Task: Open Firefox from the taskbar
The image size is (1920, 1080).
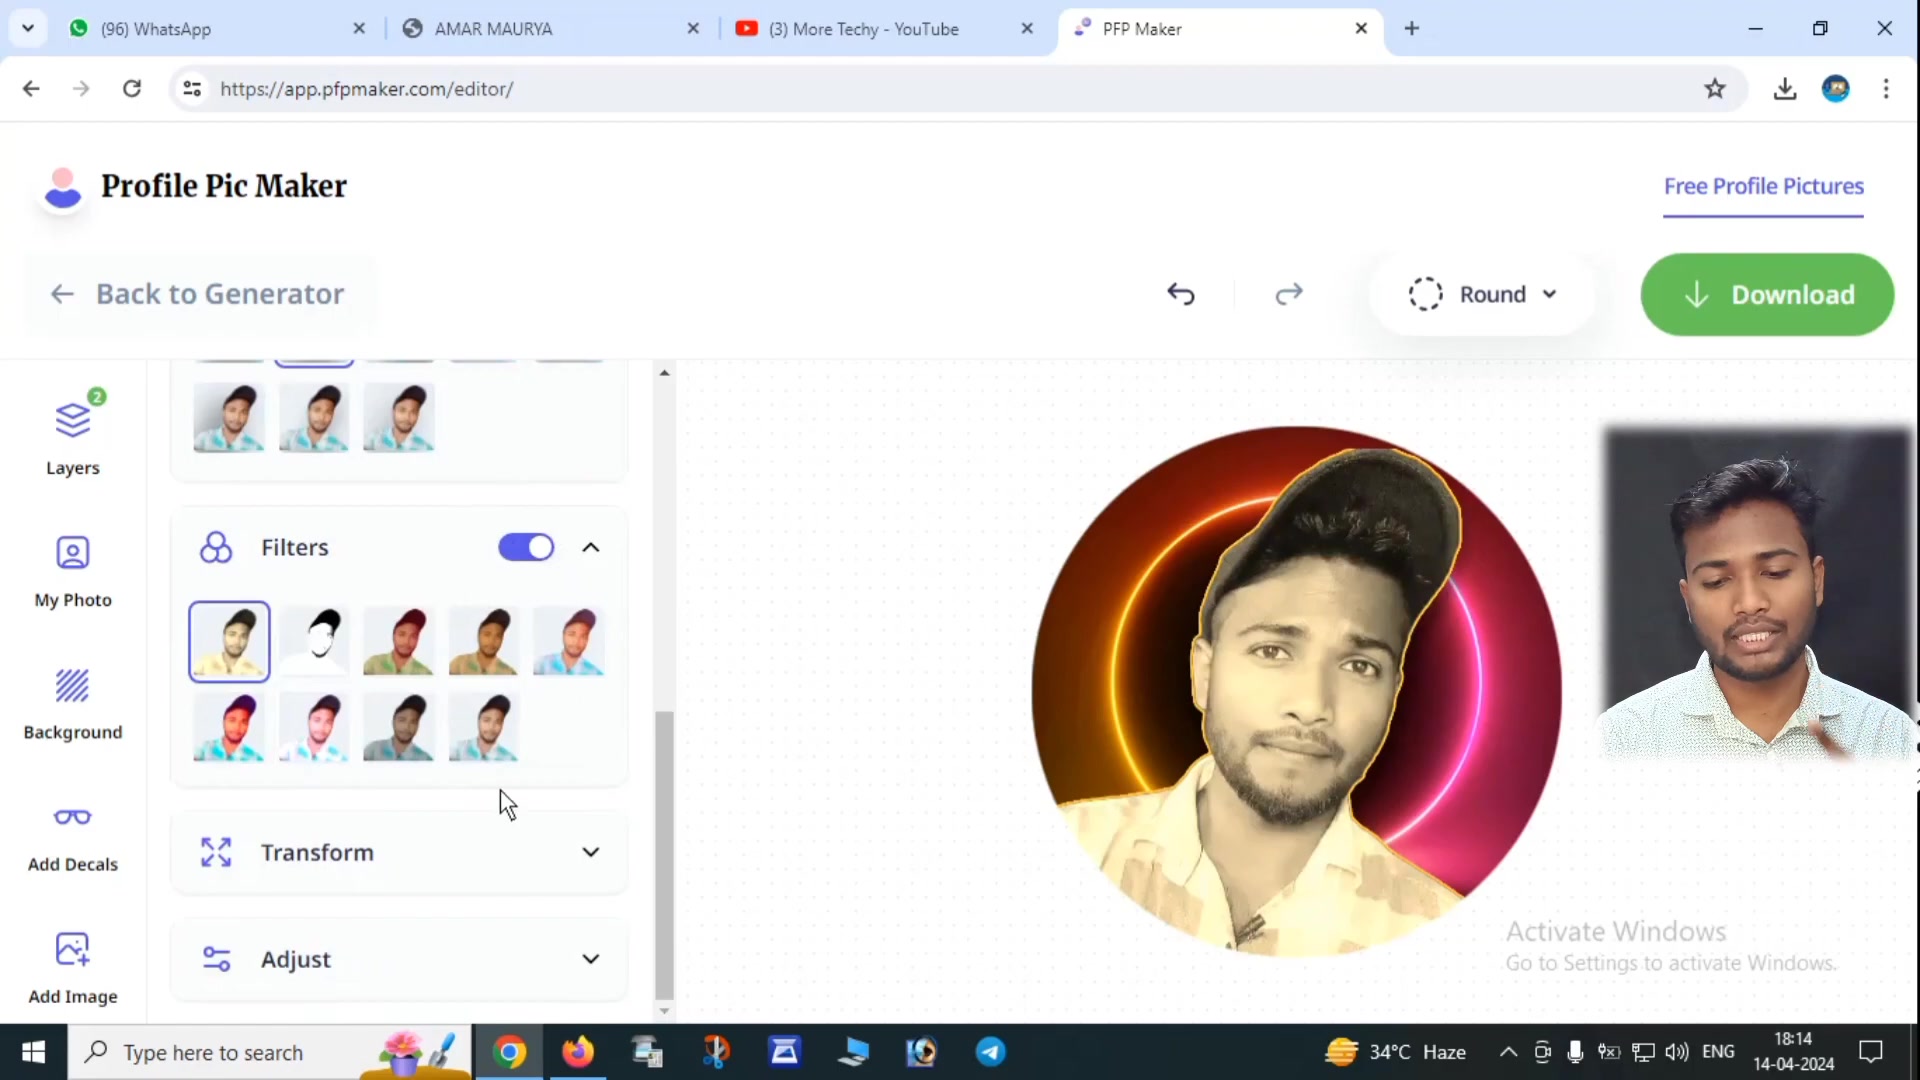Action: pos(578,1052)
